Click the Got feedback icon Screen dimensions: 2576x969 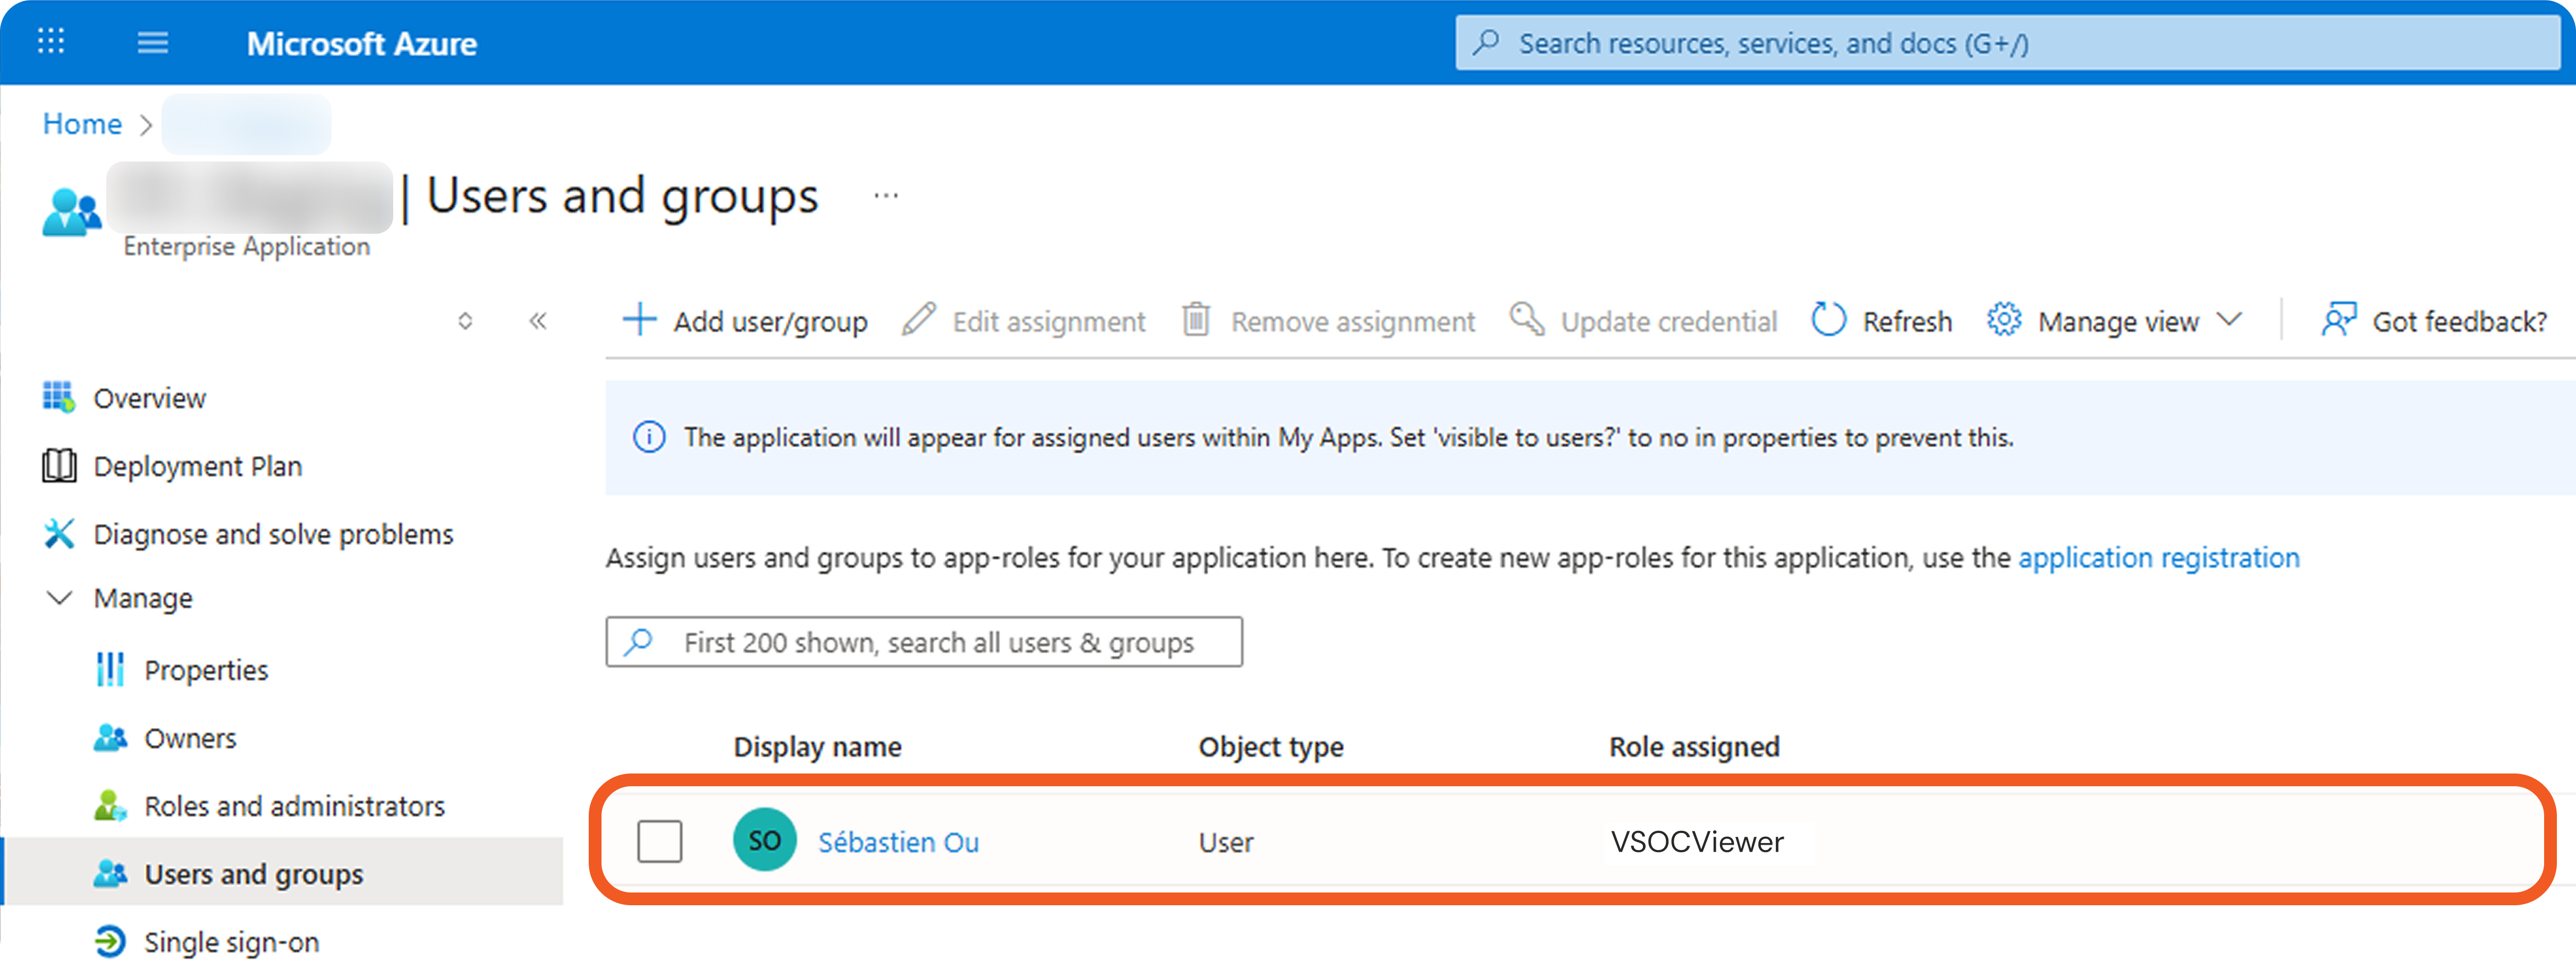2338,321
